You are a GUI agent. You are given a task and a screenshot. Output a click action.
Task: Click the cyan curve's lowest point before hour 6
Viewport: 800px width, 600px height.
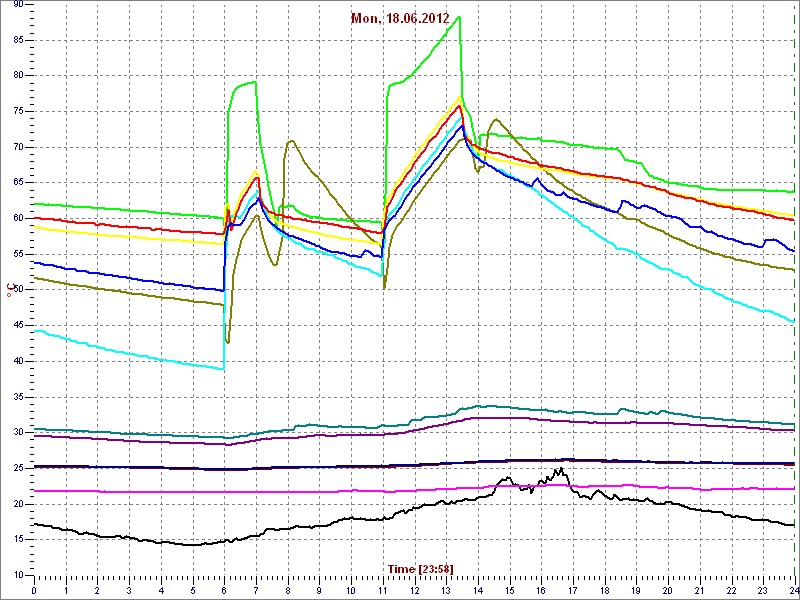tap(222, 369)
